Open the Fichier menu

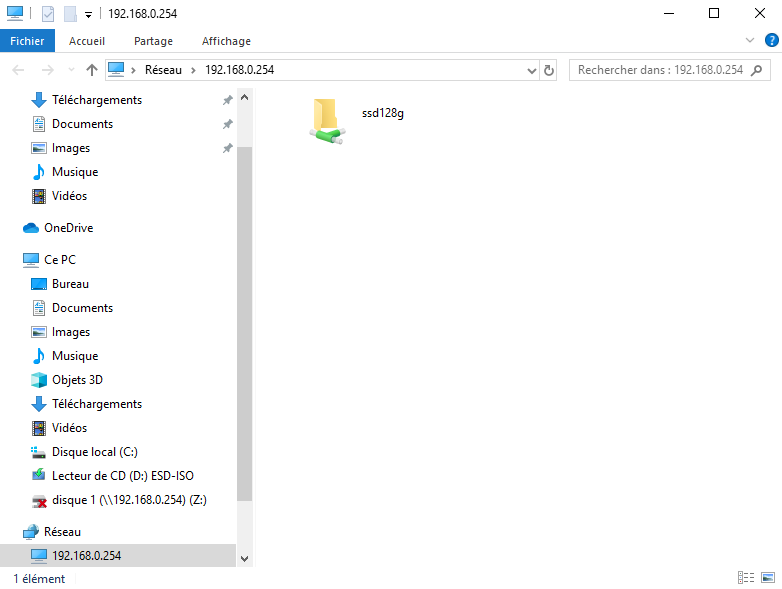coord(27,41)
